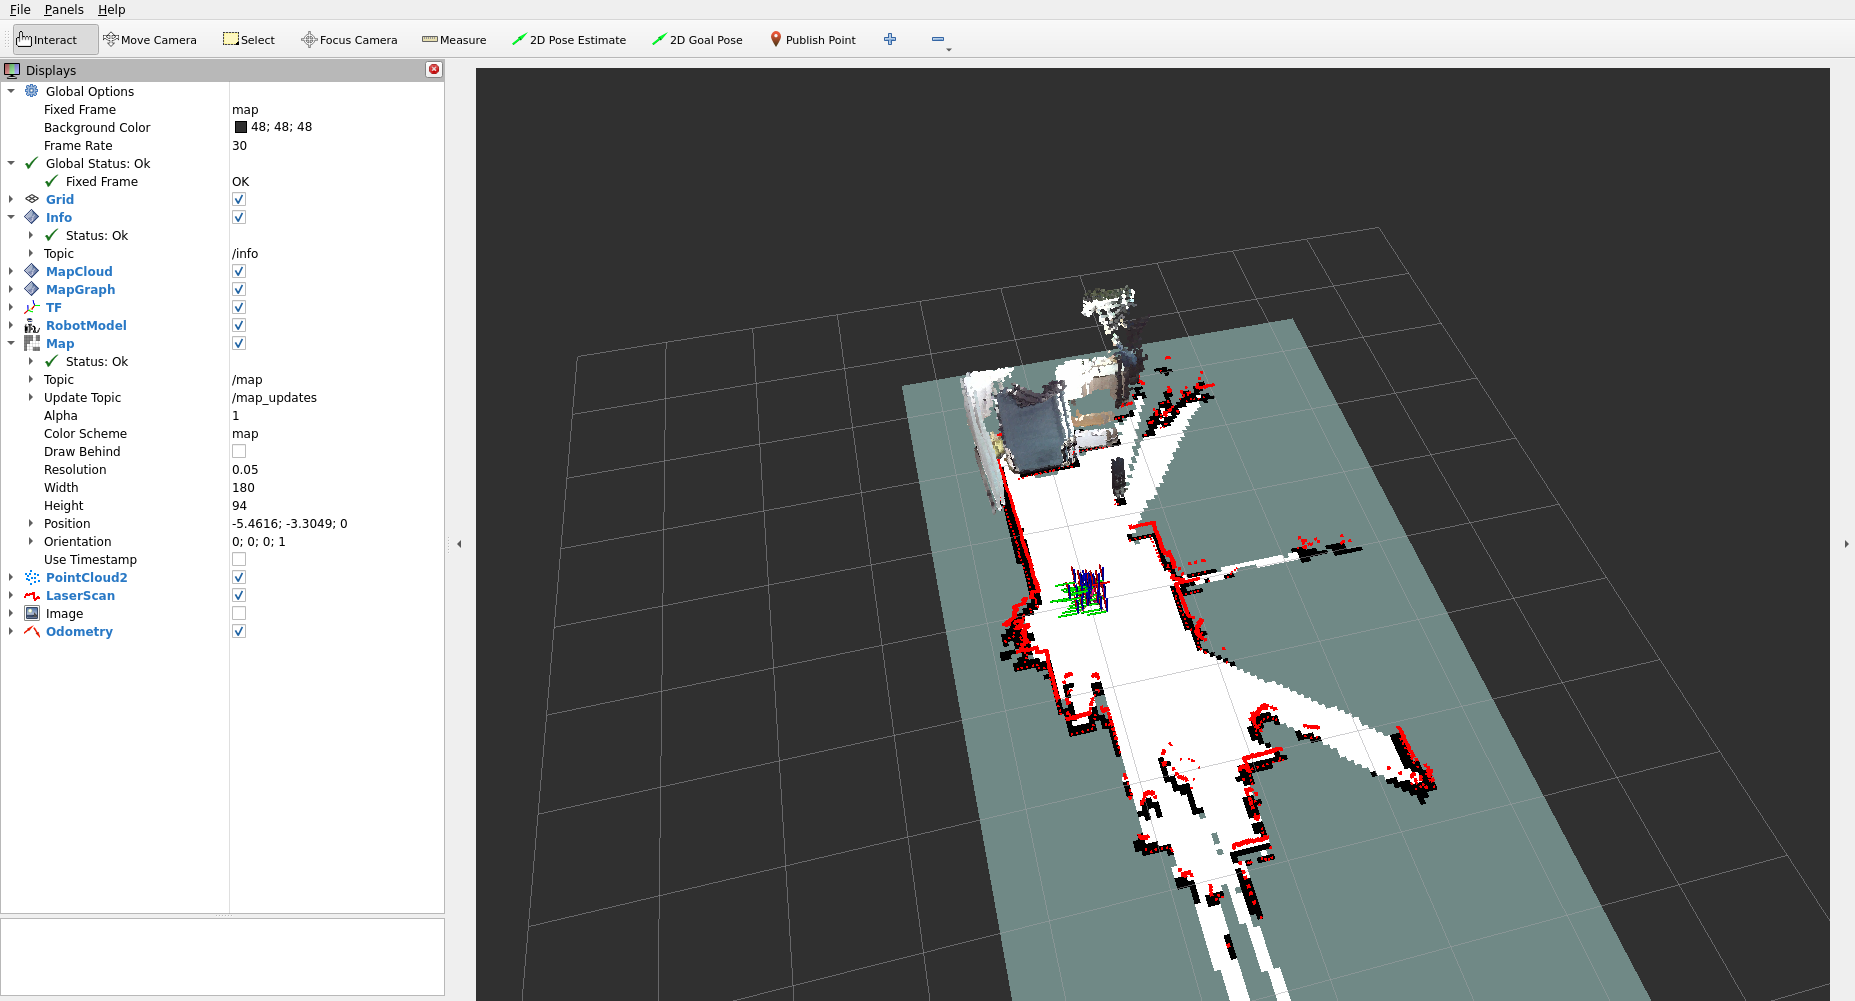Screen dimensions: 1855x1001
Task: Uncheck the MapCloud display
Action: [239, 271]
